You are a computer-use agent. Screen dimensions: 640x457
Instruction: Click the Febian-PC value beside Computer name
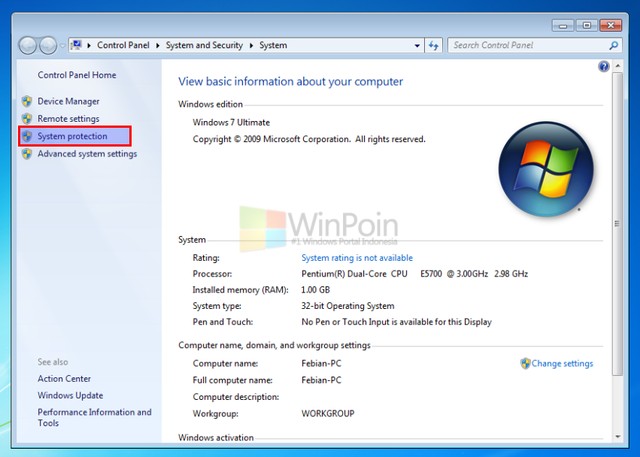pos(321,364)
